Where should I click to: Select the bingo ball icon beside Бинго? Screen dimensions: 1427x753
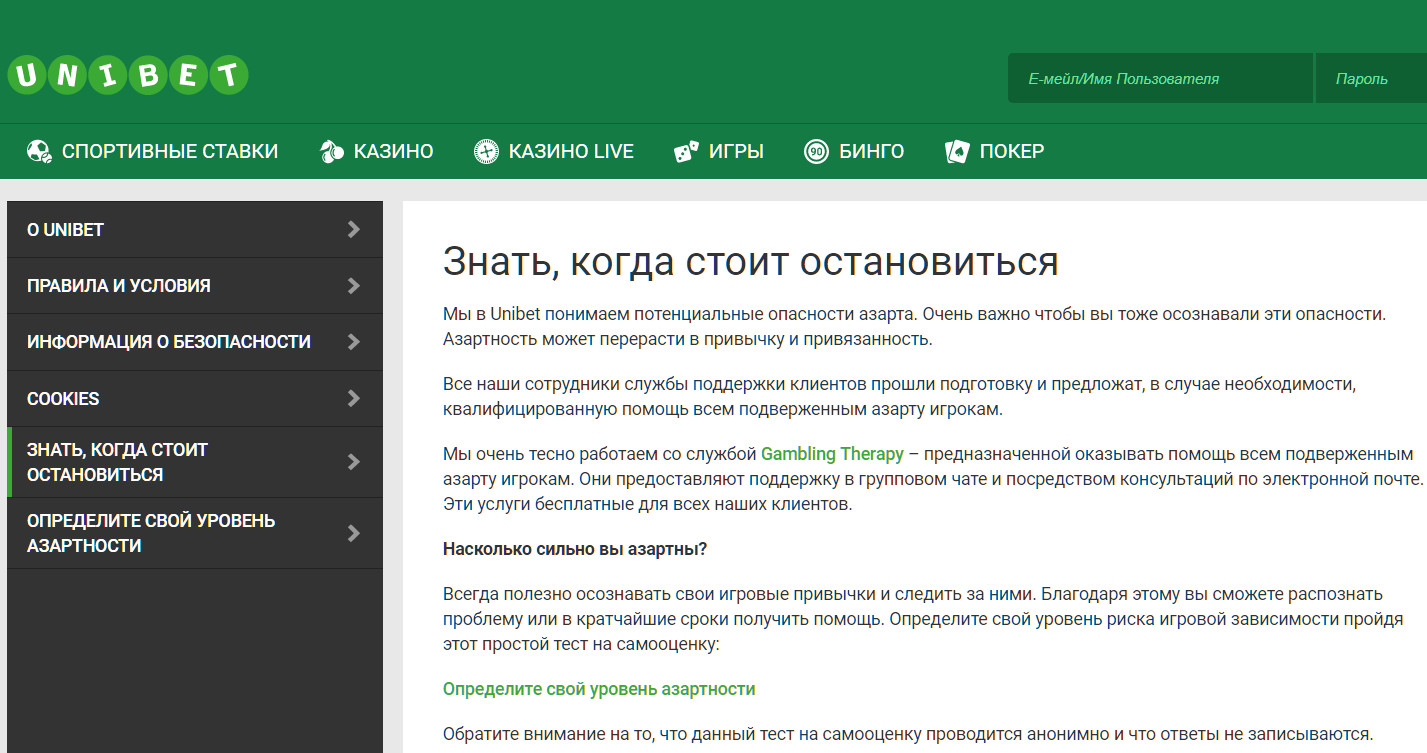point(817,150)
